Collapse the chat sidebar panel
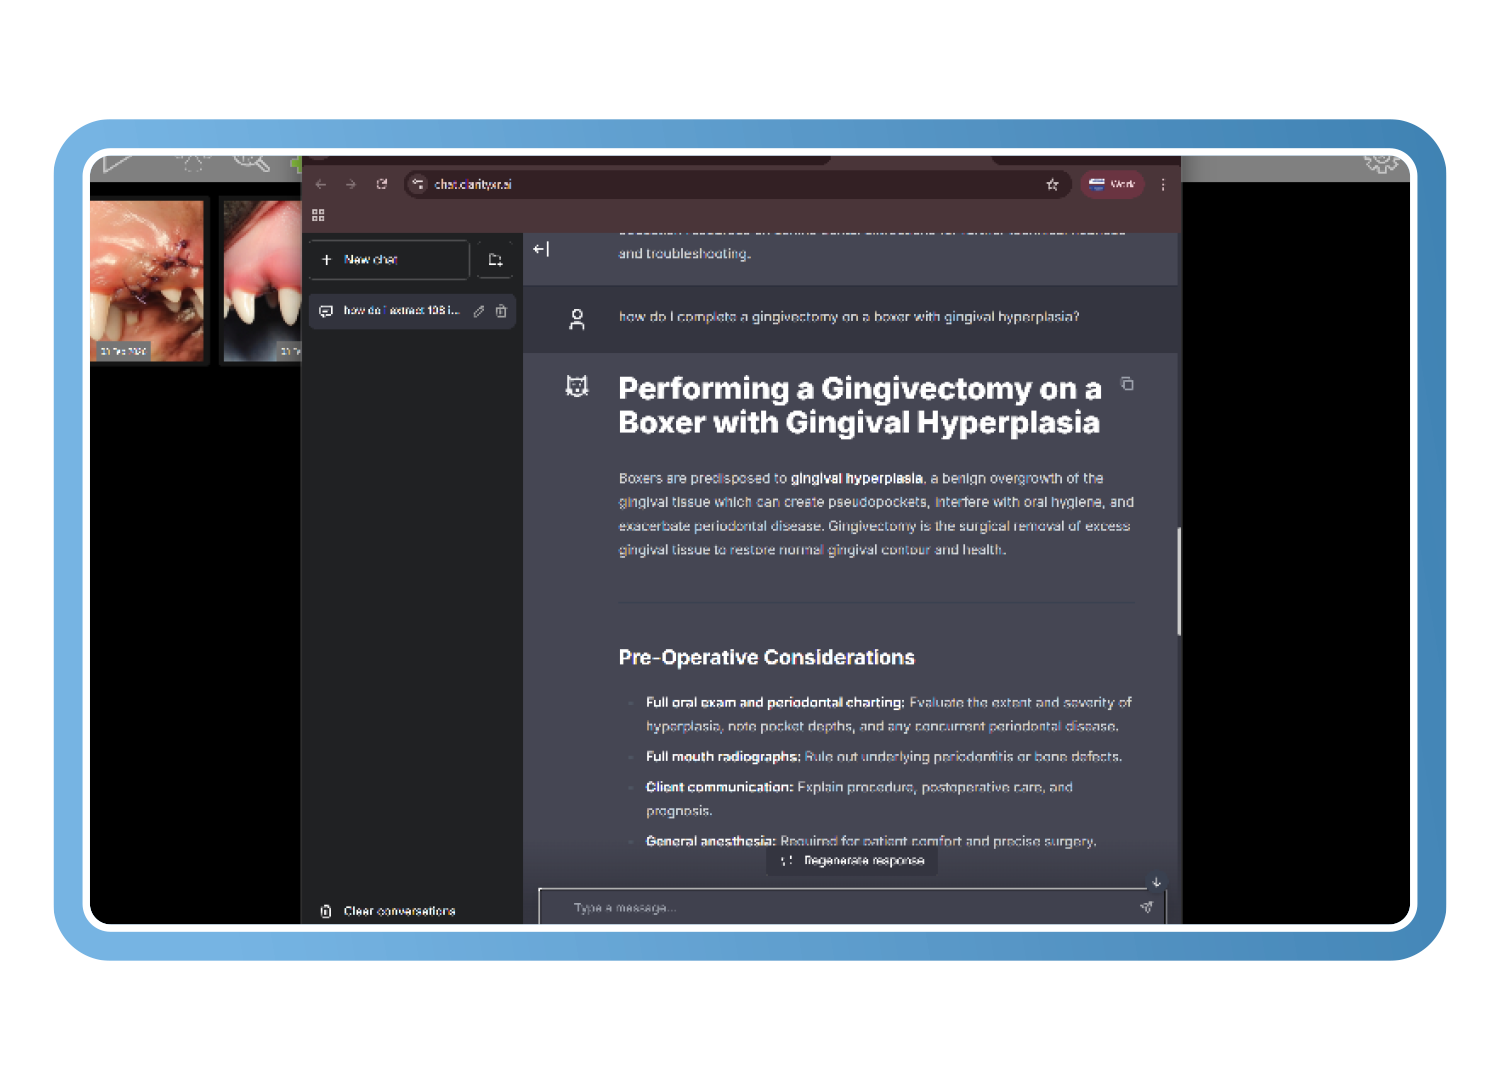Image resolution: width=1500 pixels, height=1080 pixels. [x=541, y=249]
